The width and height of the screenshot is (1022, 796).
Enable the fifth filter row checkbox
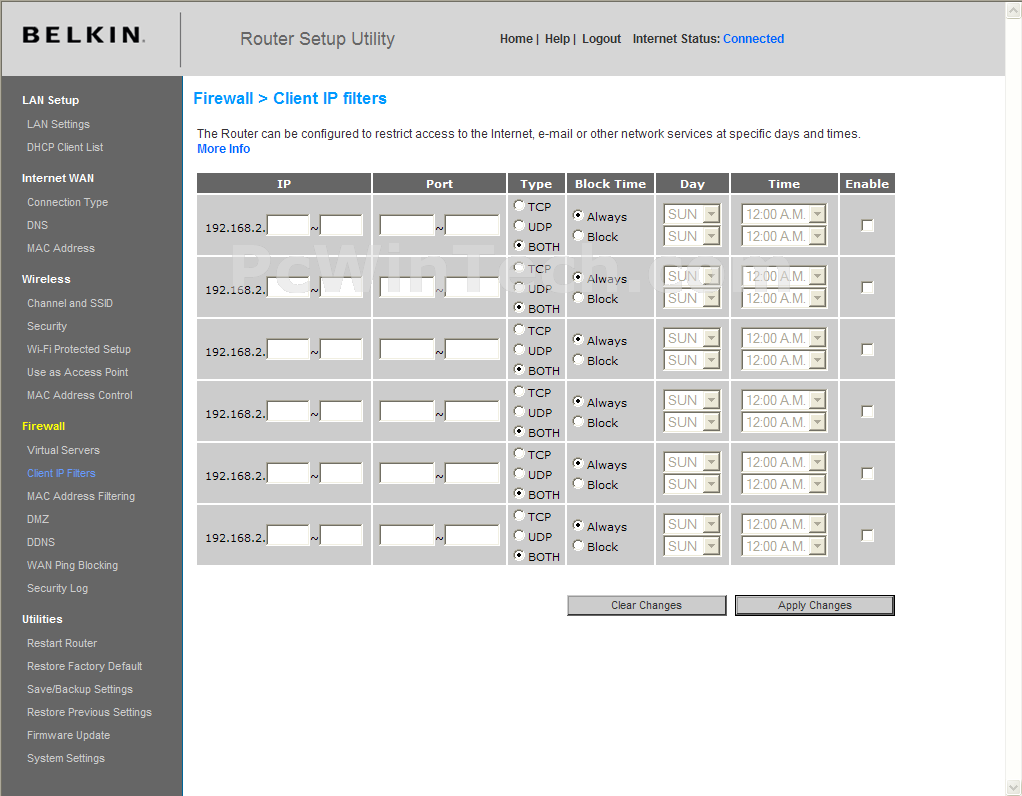(867, 473)
